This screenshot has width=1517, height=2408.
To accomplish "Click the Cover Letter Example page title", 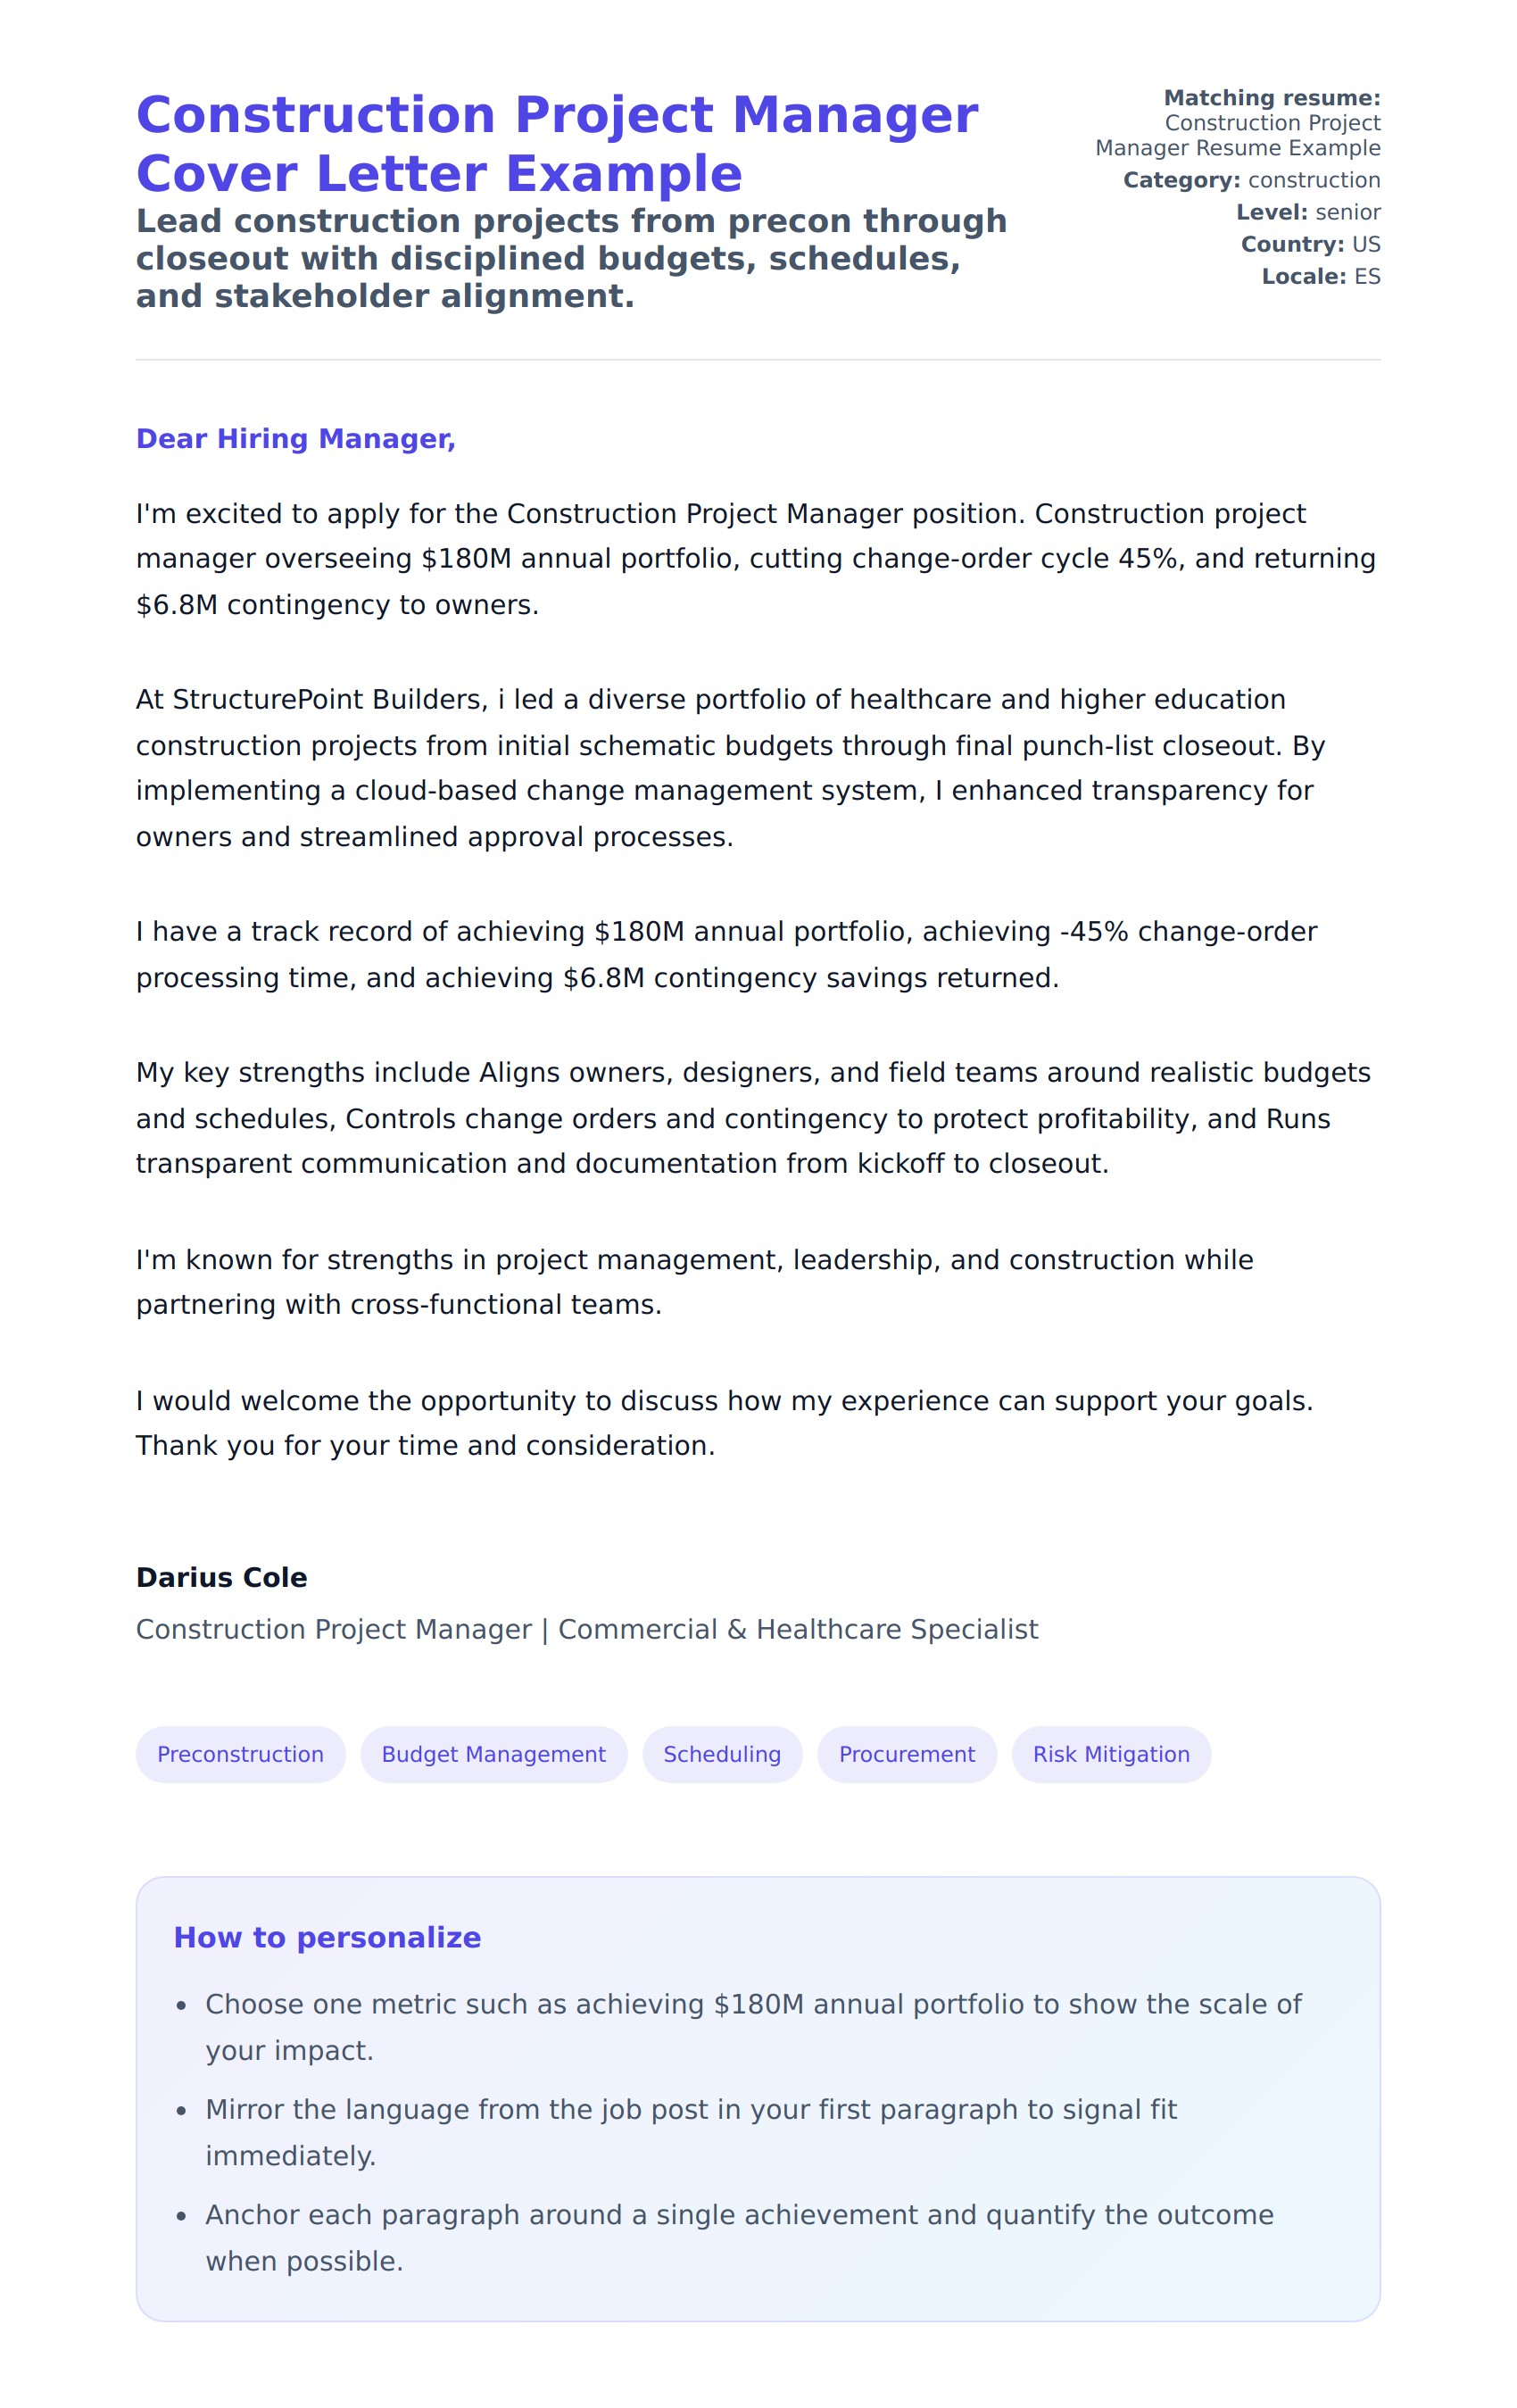I will coord(556,144).
